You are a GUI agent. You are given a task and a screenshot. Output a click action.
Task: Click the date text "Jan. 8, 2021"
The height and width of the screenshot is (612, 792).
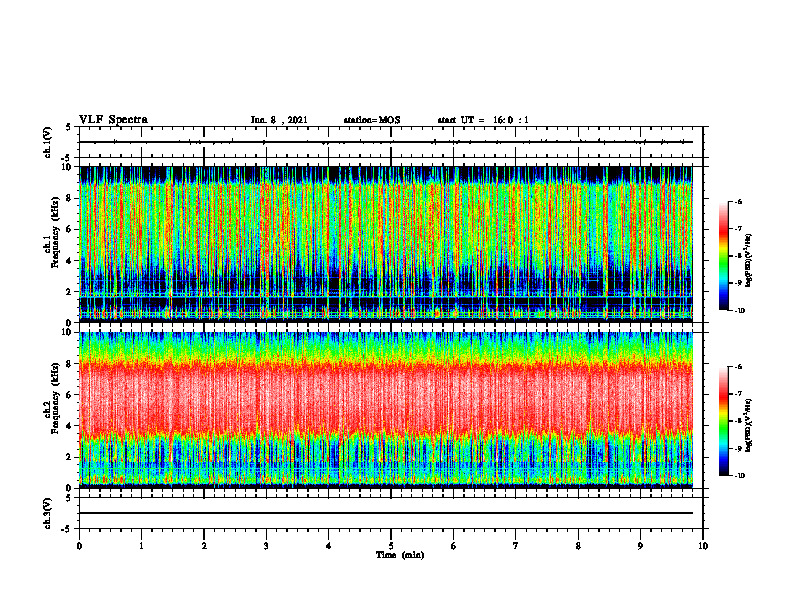pos(279,120)
